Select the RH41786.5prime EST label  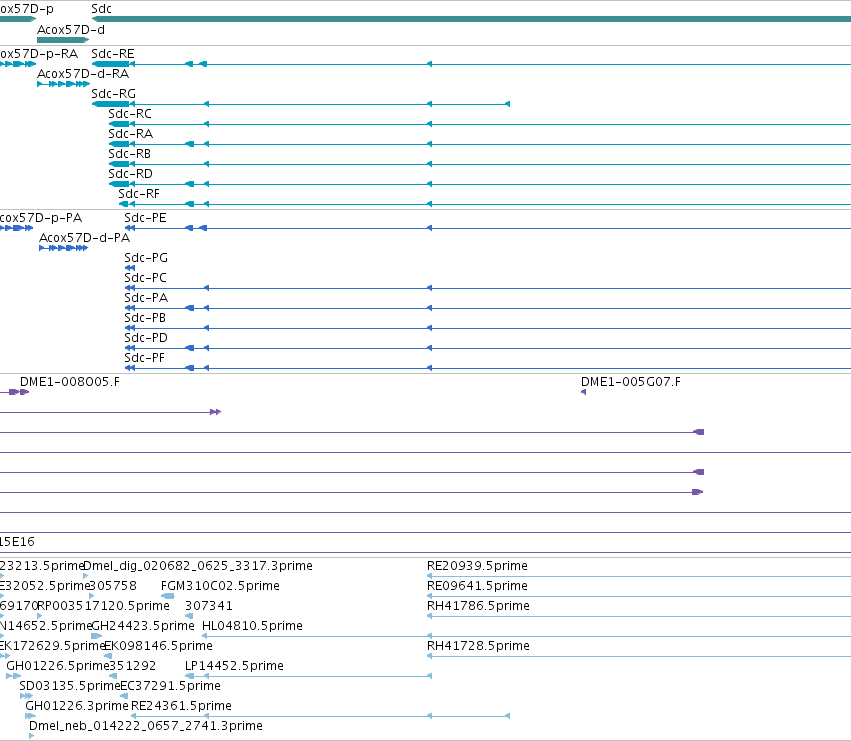coord(478,606)
